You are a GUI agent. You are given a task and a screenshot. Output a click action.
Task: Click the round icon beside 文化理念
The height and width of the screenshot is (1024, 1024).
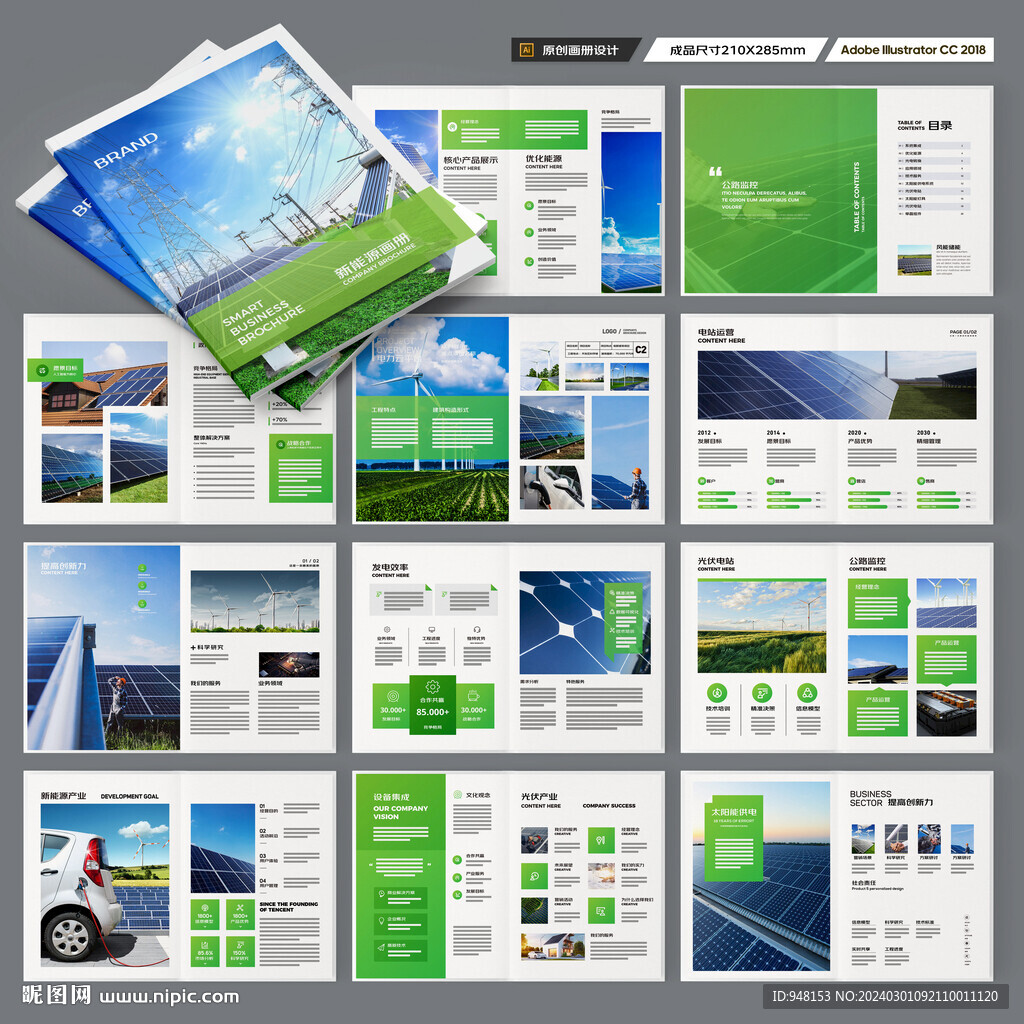click(458, 795)
